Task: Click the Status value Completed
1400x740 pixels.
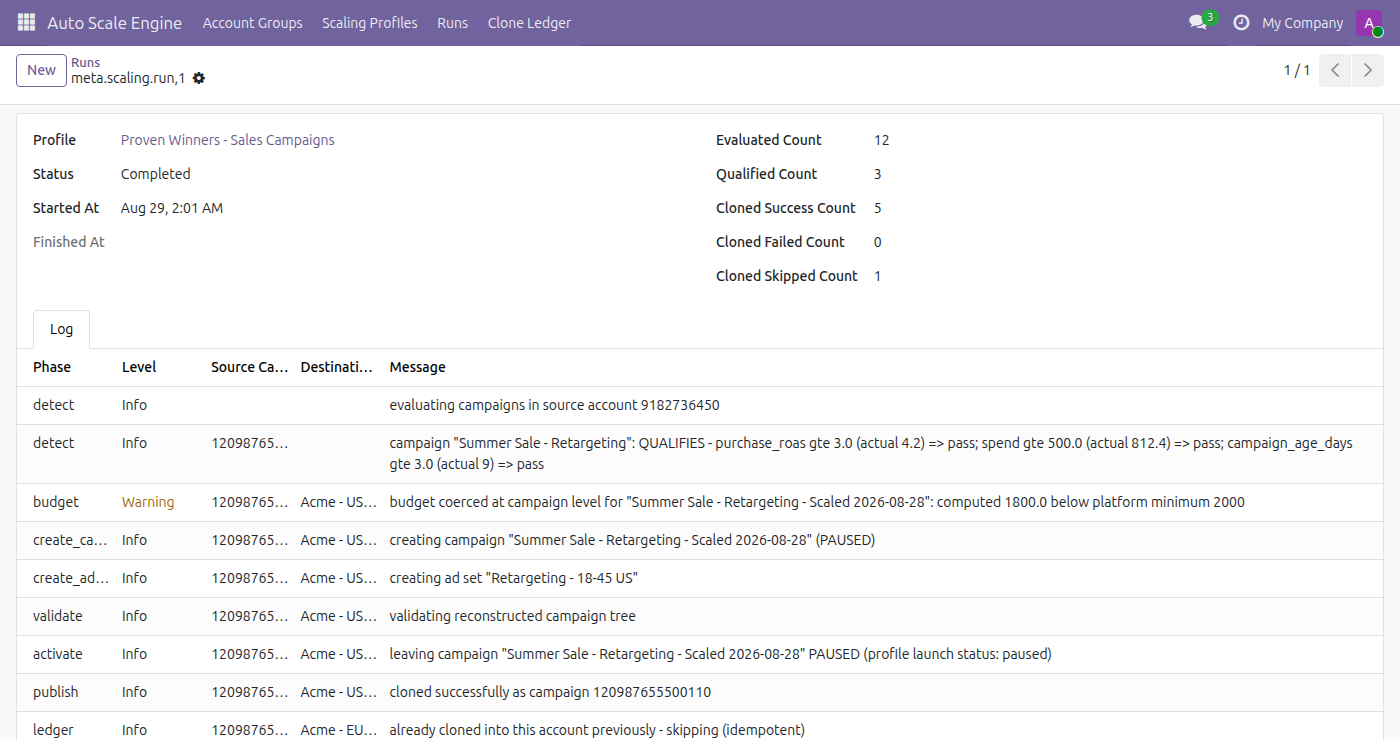Action: click(156, 174)
